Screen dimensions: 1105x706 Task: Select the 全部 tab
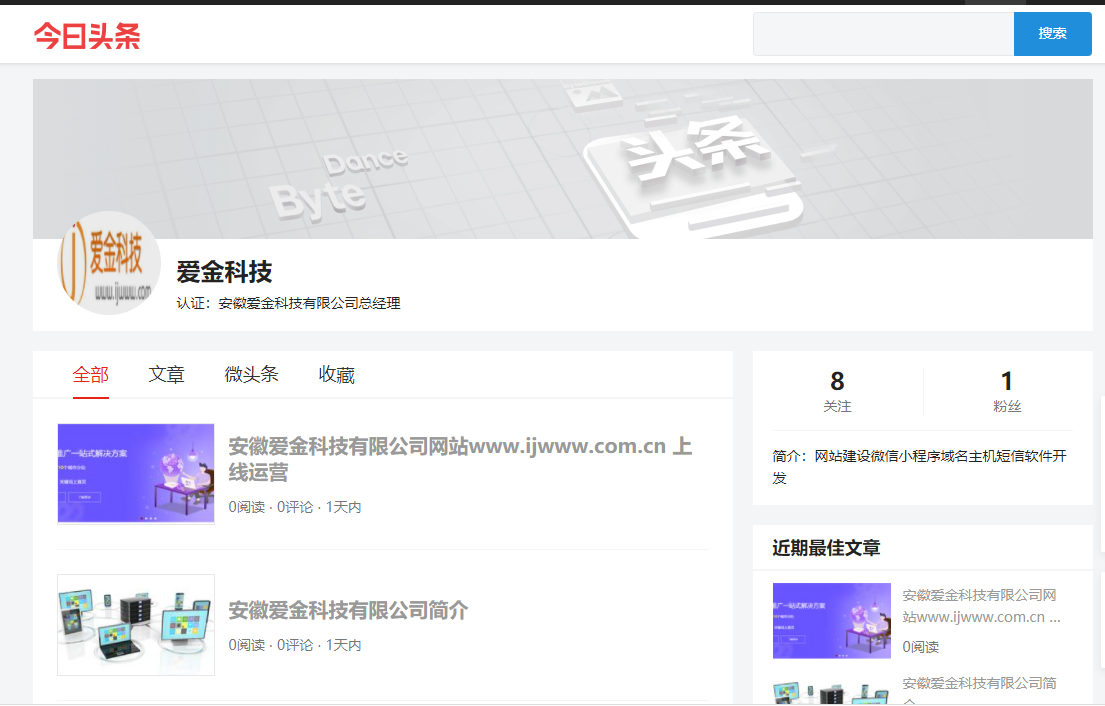point(91,374)
